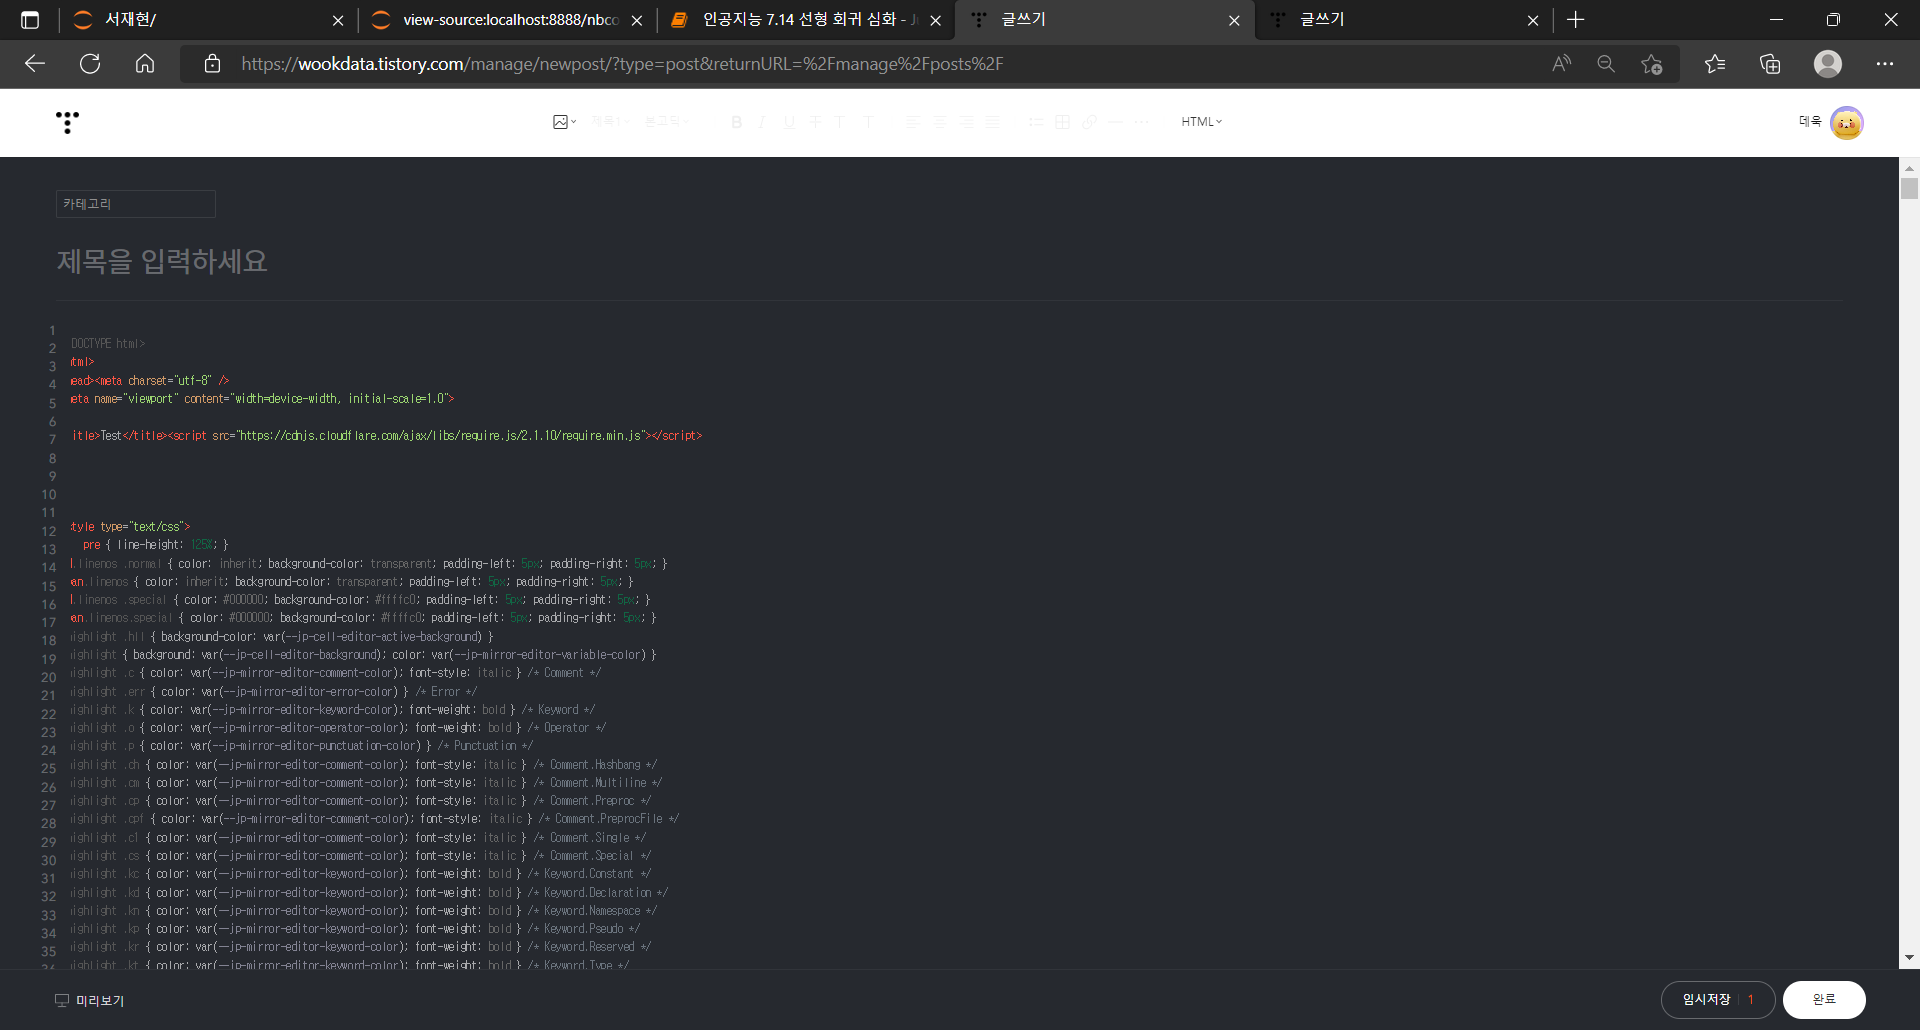The height and width of the screenshot is (1030, 1920).
Task: Click the title field 제목을 입력하세요
Action: (162, 262)
